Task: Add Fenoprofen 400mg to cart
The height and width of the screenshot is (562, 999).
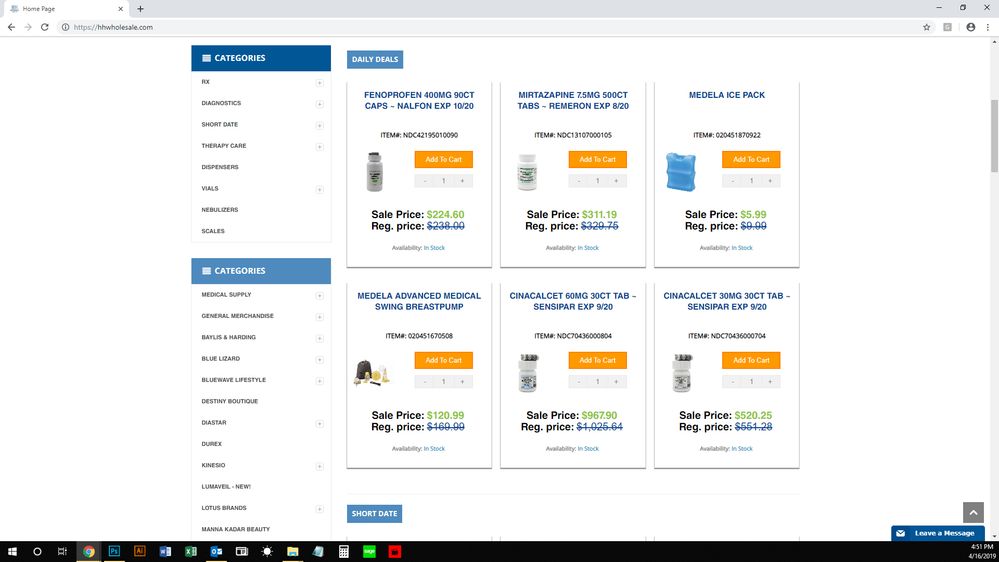Action: tap(443, 159)
